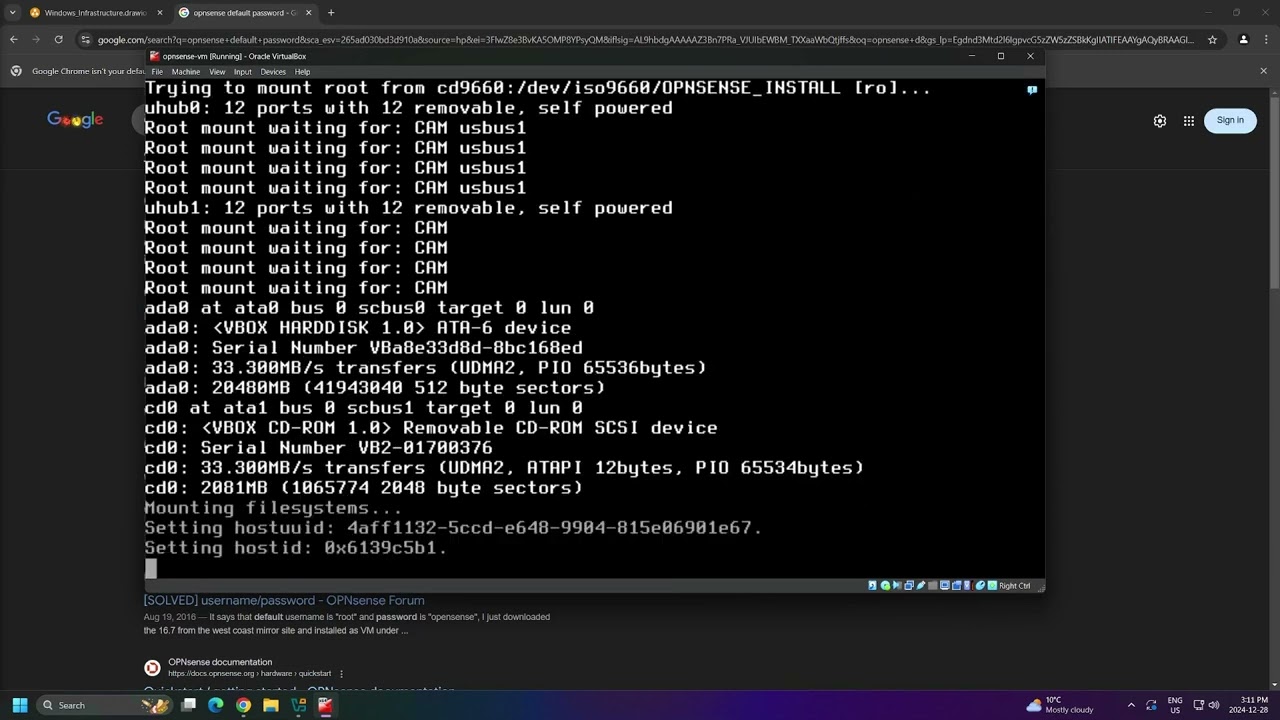Click the mouse integration indicator in VirtualBox status bar
Image resolution: width=1280 pixels, height=720 pixels.
click(x=980, y=586)
